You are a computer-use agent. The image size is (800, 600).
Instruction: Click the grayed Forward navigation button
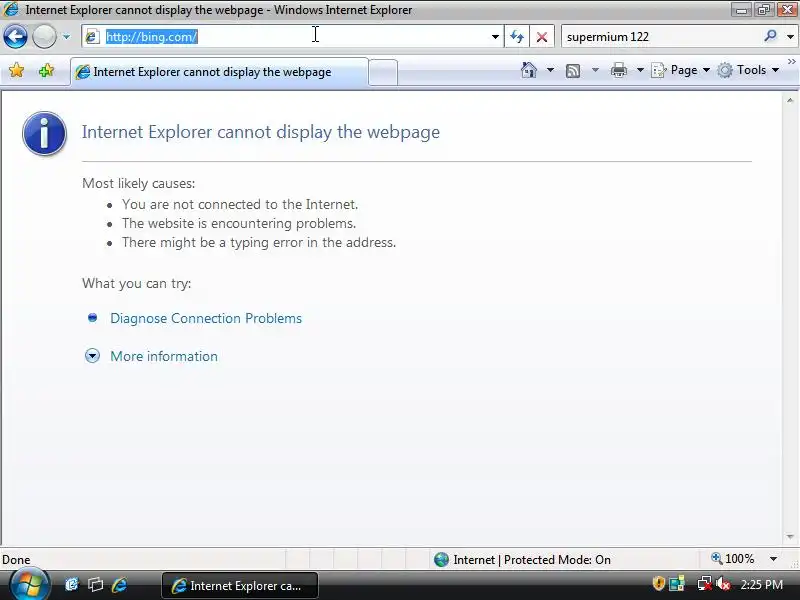44,37
